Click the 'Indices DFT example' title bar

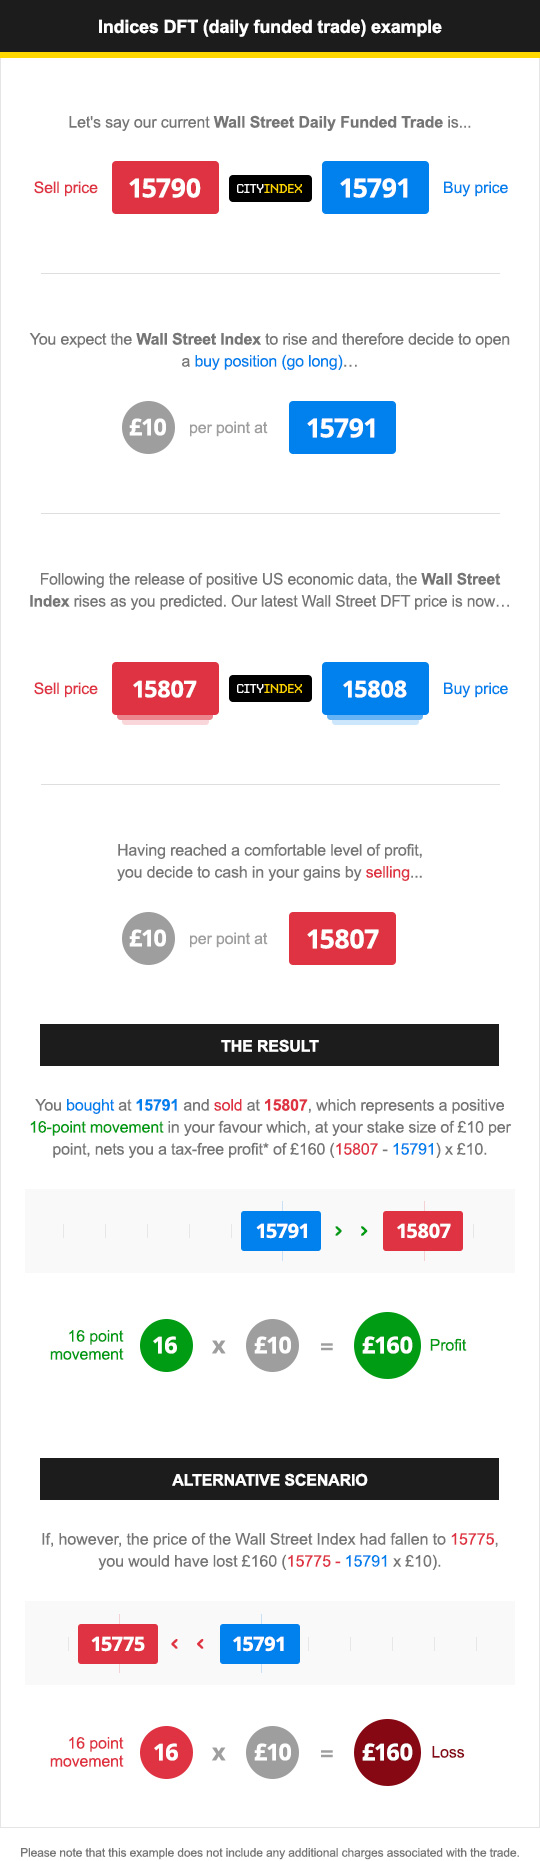270,27
